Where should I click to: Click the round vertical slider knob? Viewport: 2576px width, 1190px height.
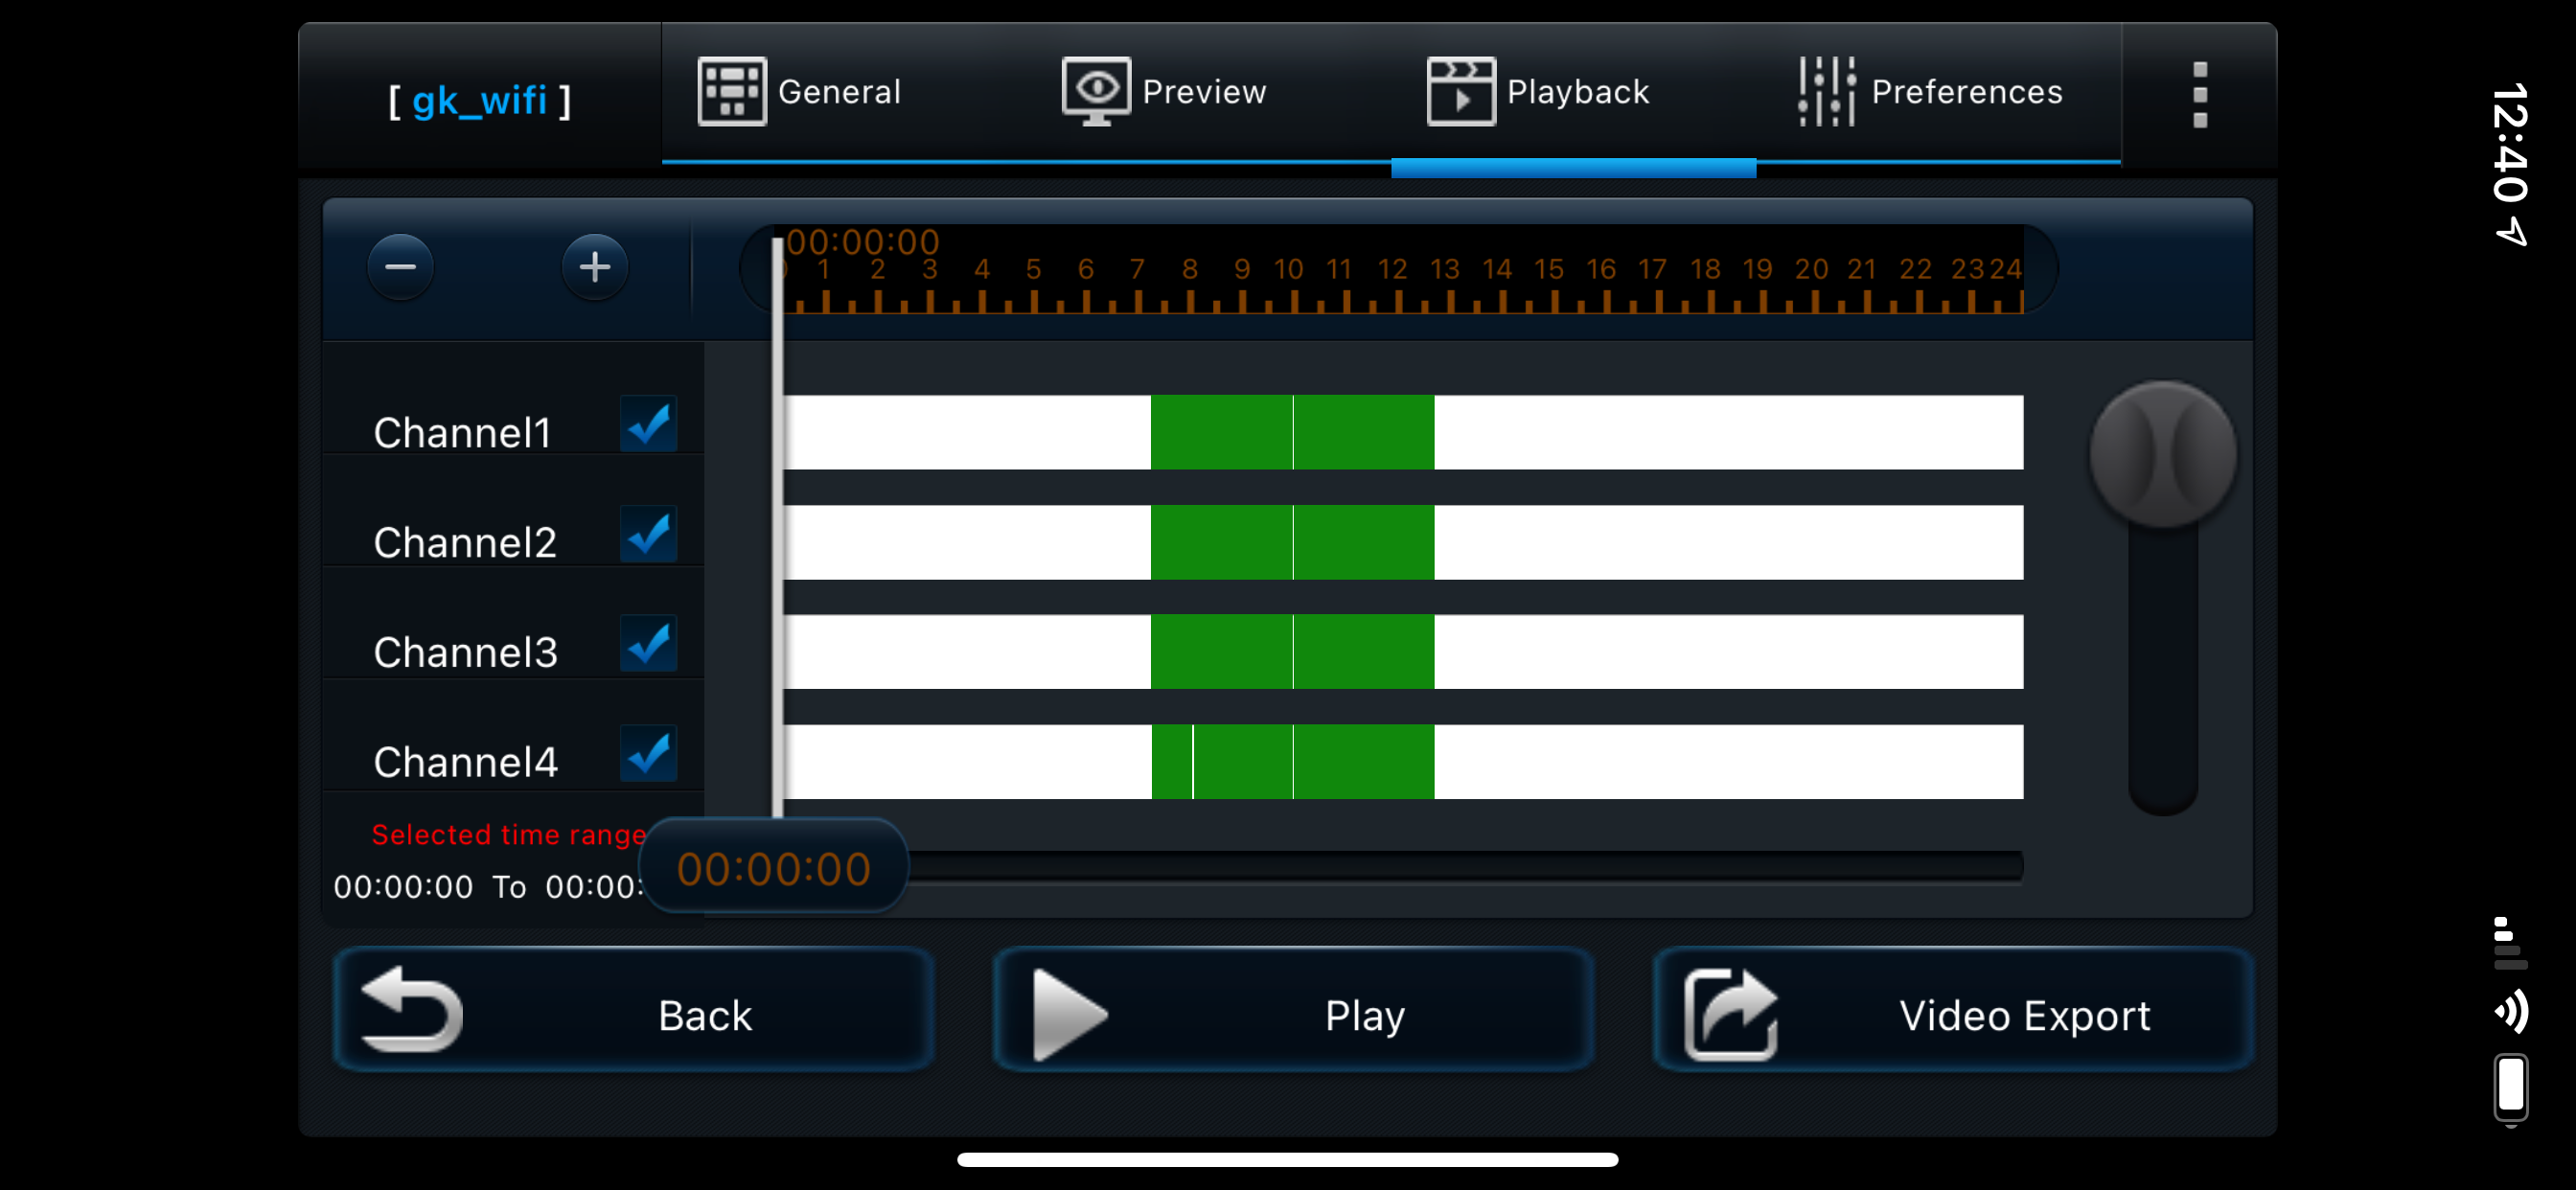[x=2162, y=454]
